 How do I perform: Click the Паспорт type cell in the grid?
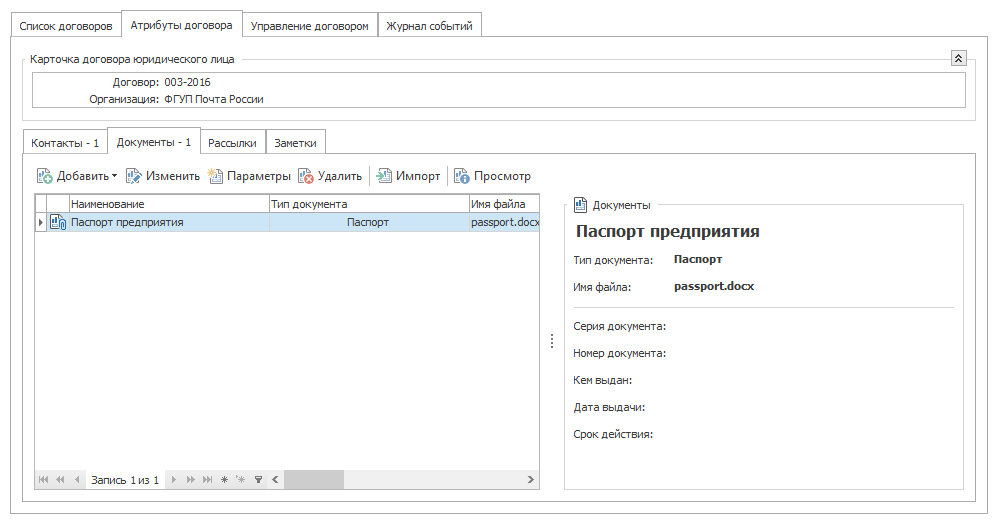(369, 222)
